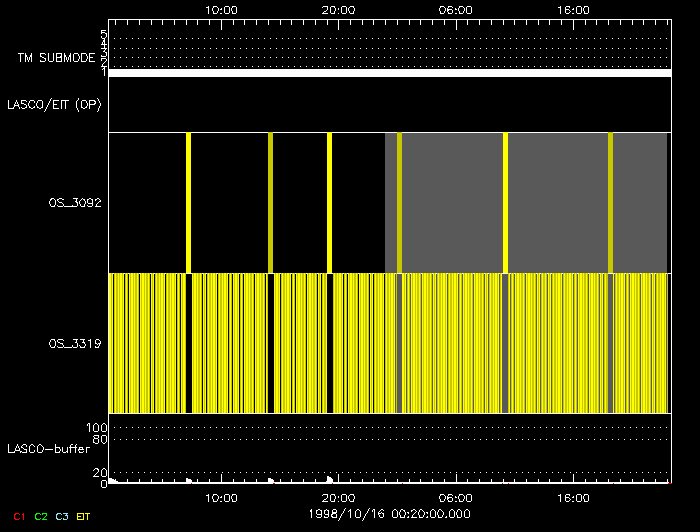Select the 20:00 label on bottom axis
This screenshot has width=700, height=532.
tap(338, 497)
